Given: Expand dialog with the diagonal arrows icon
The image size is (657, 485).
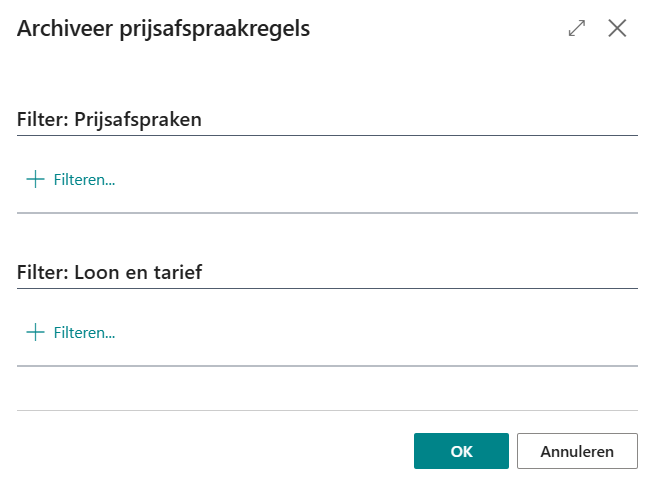Looking at the screenshot, I should point(577,29).
